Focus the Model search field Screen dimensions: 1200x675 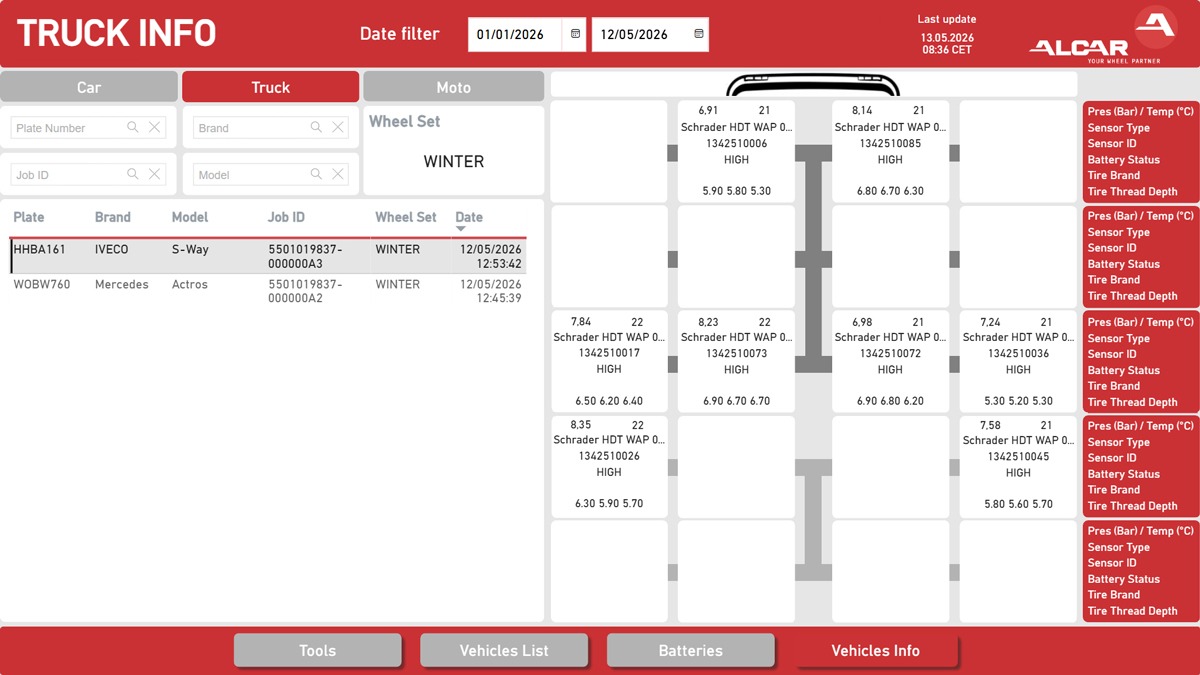pos(271,174)
